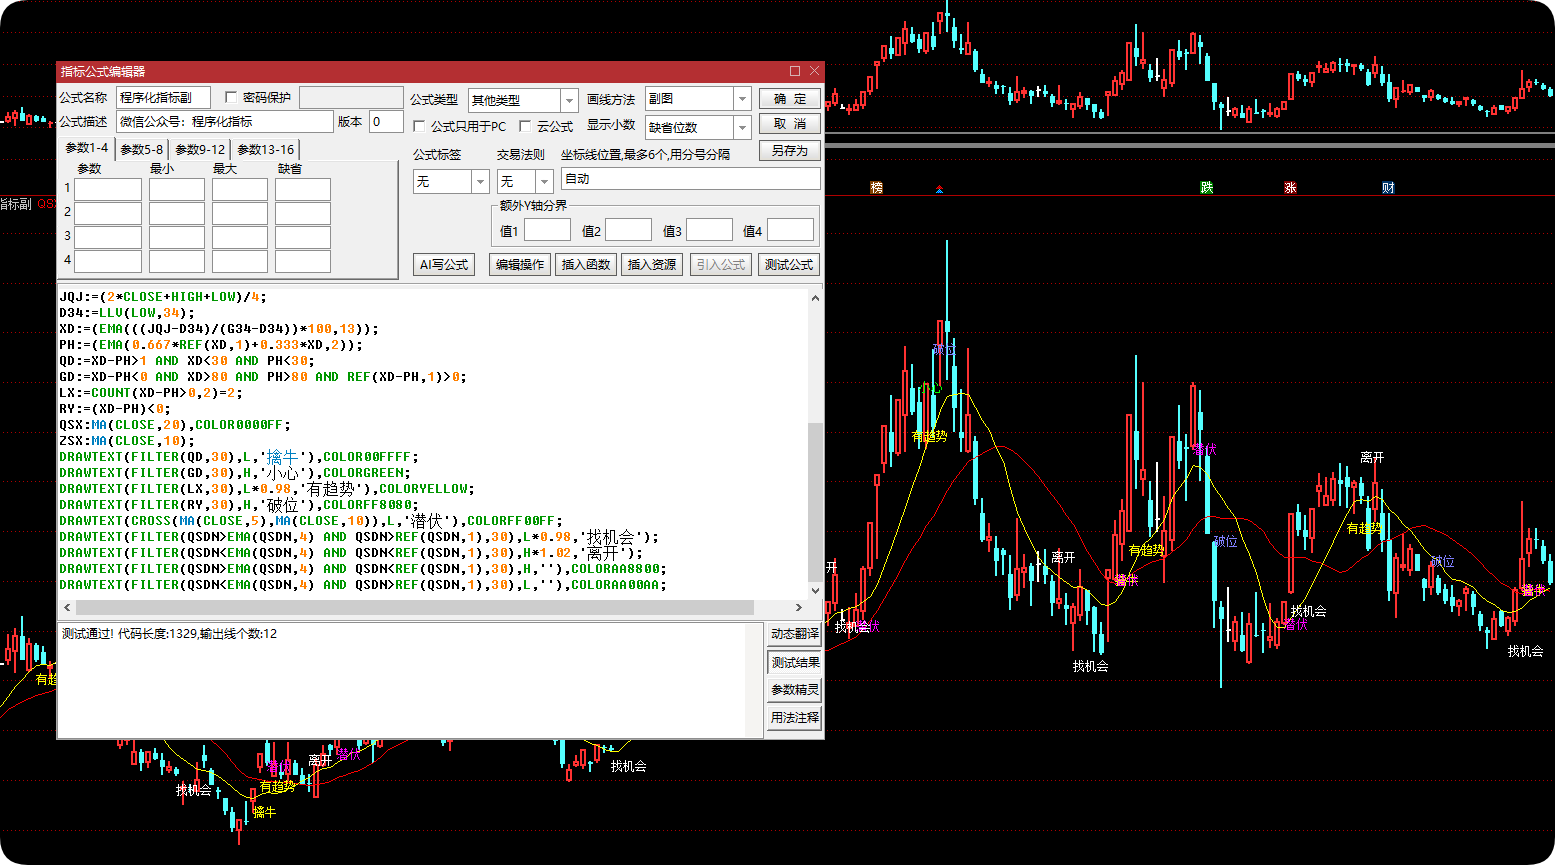
Task: Maximize the 指标公式编辑器 dialog
Action: (795, 71)
